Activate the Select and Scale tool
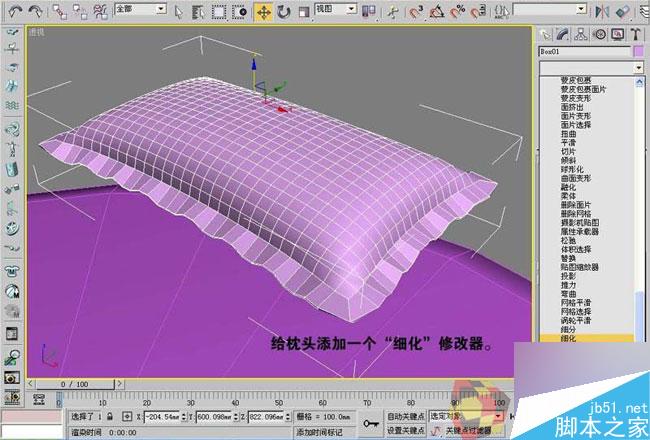 (304, 12)
